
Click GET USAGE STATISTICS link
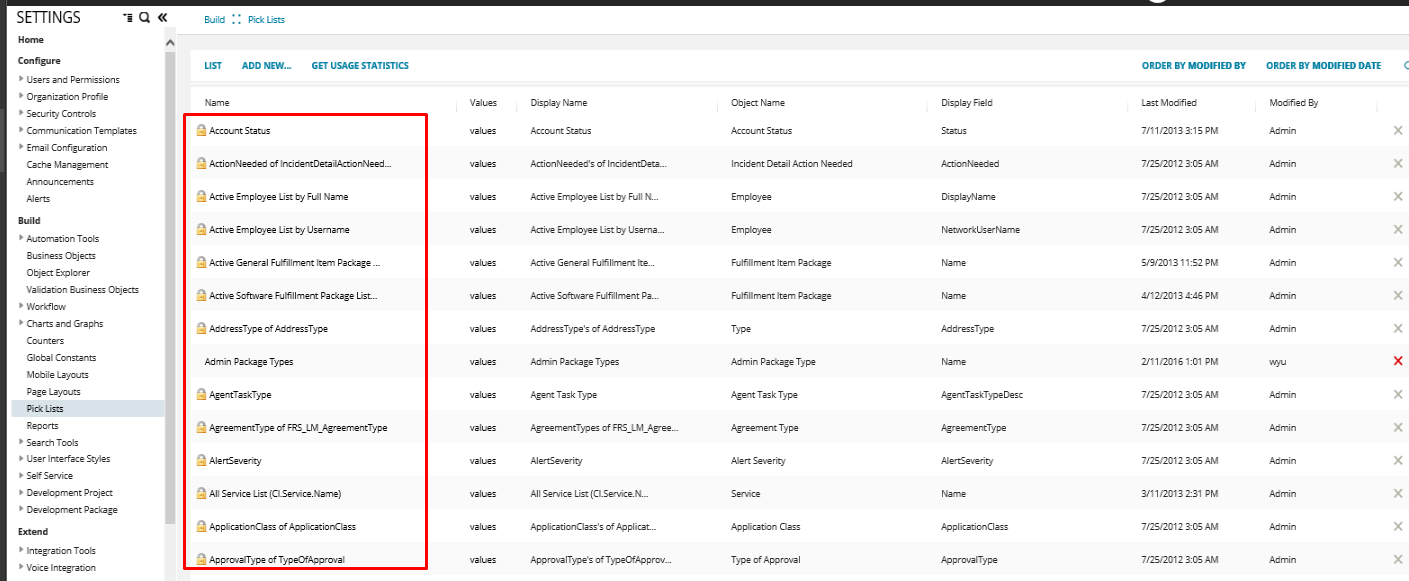360,66
